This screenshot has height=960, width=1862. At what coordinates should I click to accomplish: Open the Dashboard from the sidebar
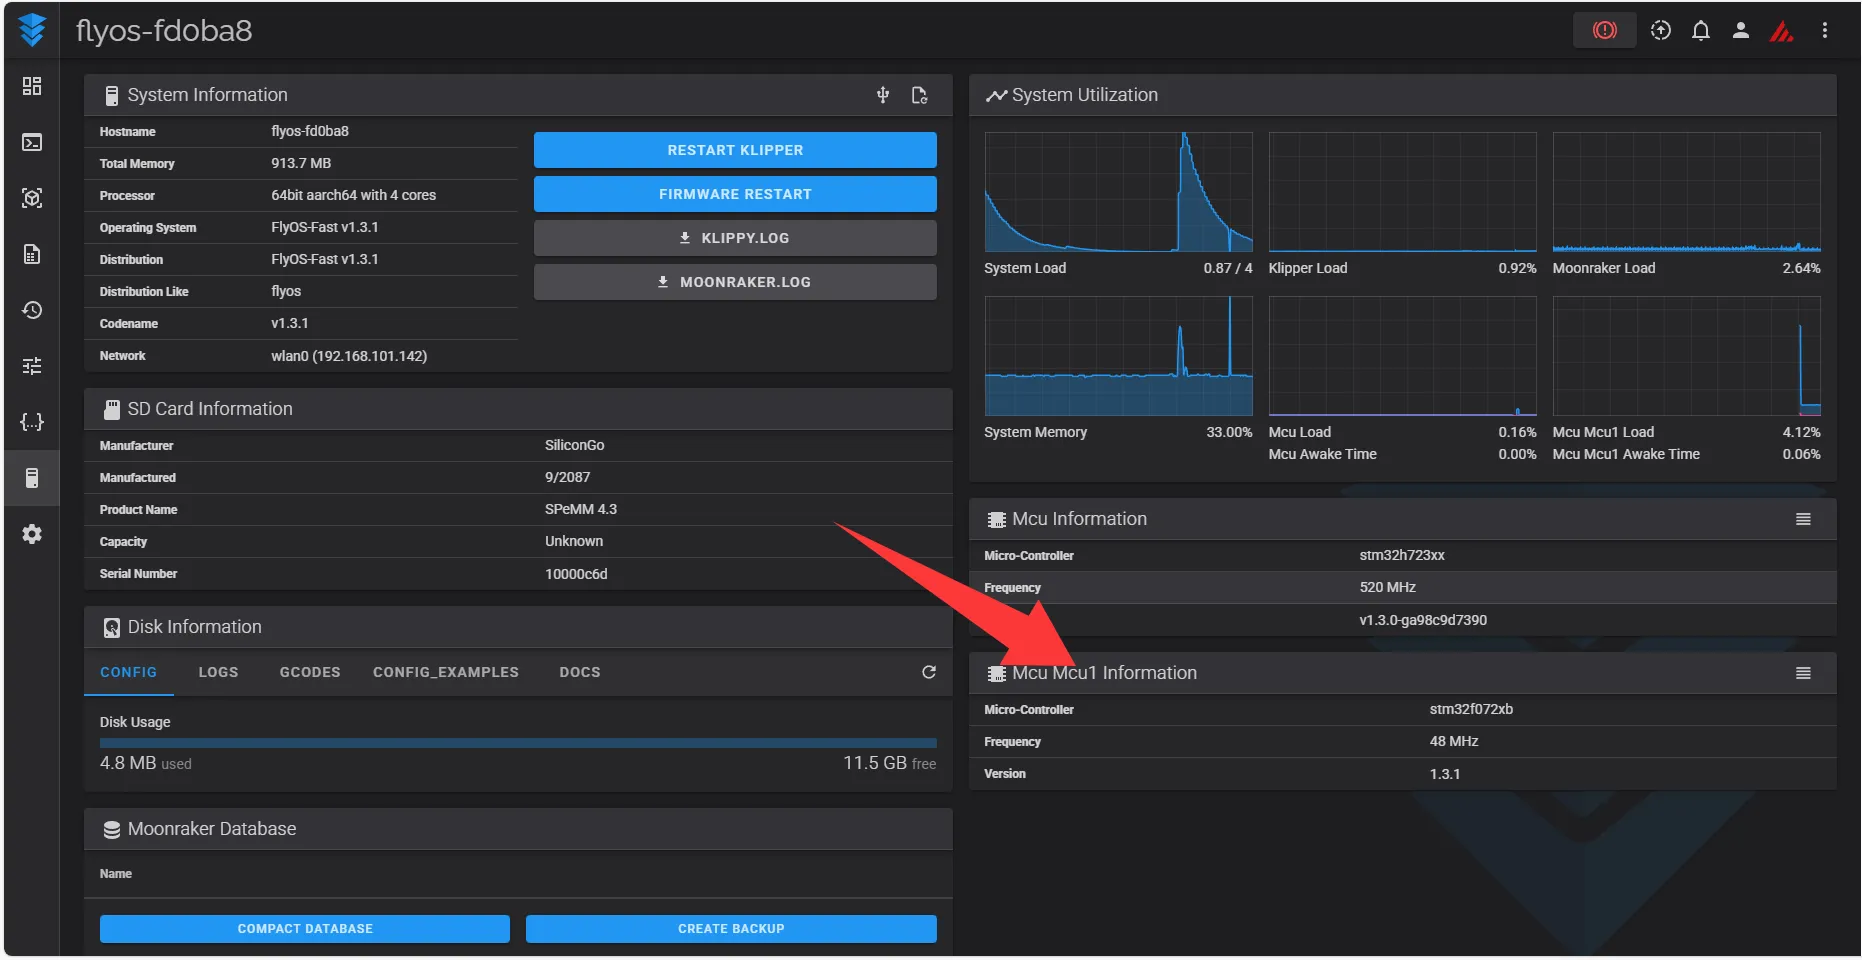point(32,86)
